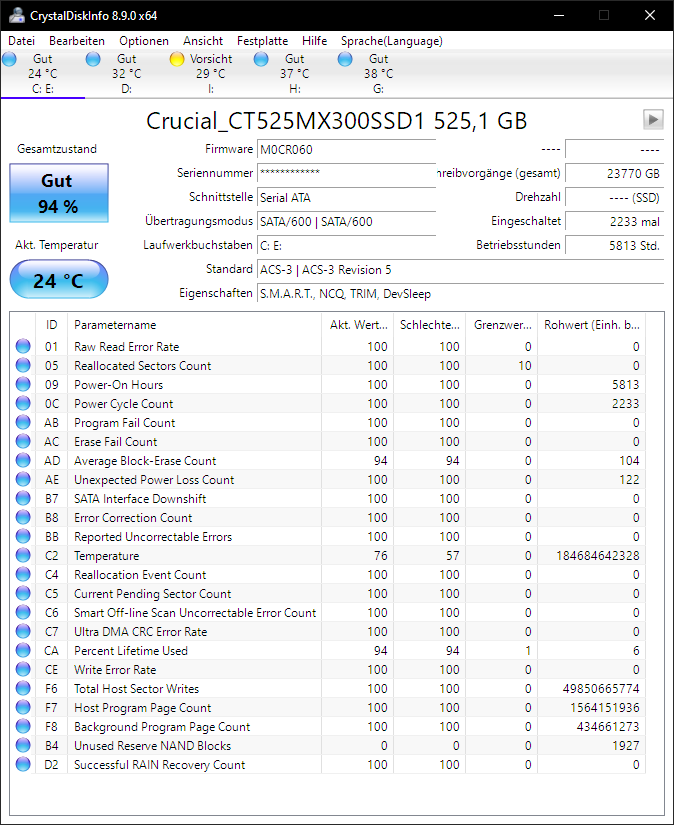Select the Successful RAIN Recovery Count row
674x825 pixels.
pyautogui.click(x=328, y=764)
